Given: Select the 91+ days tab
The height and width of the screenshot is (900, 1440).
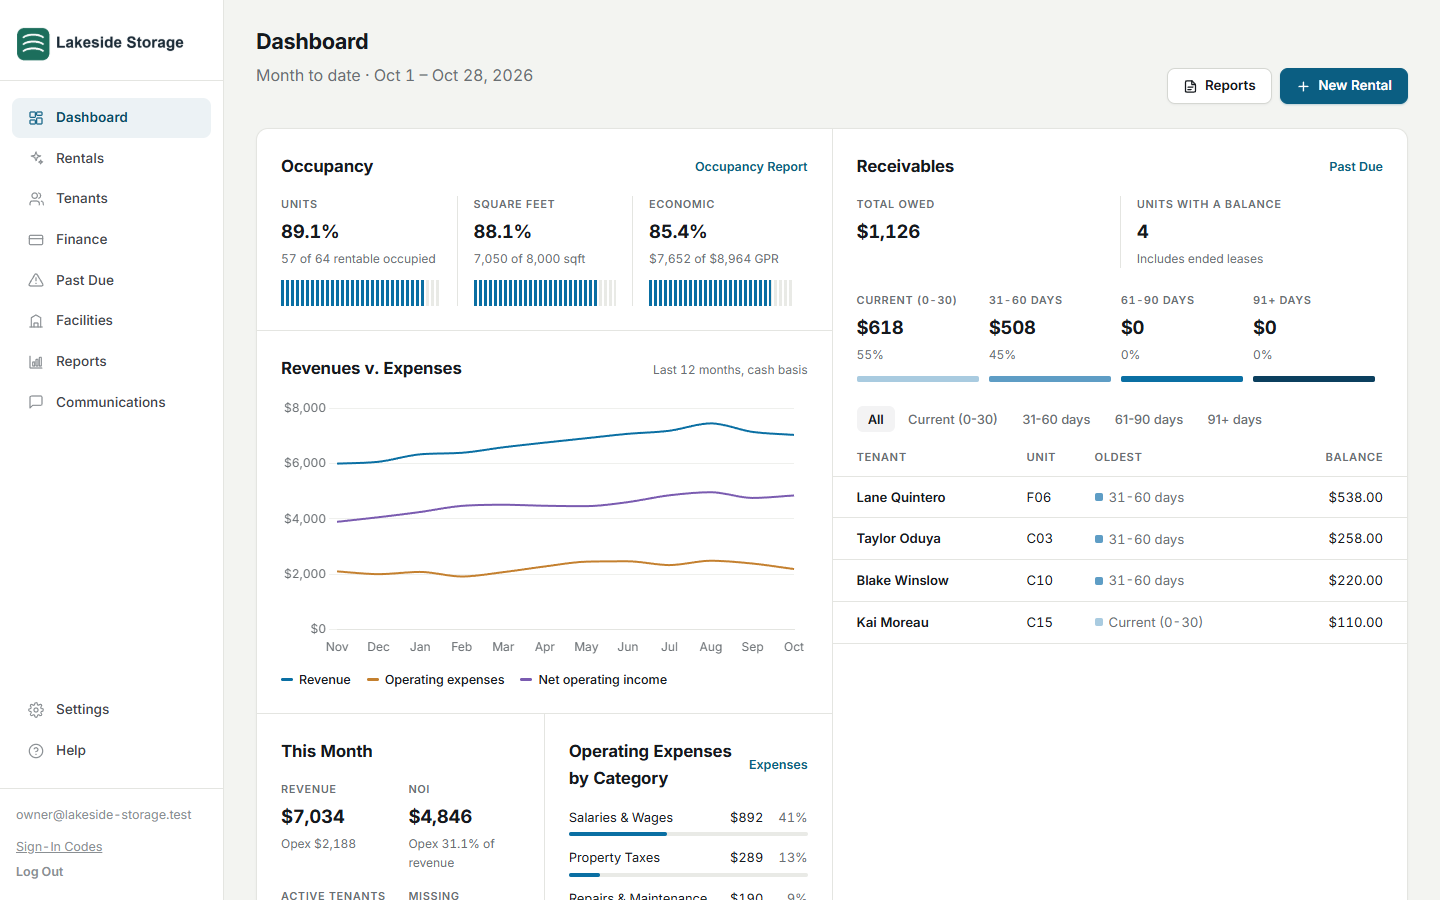Looking at the screenshot, I should [x=1234, y=420].
